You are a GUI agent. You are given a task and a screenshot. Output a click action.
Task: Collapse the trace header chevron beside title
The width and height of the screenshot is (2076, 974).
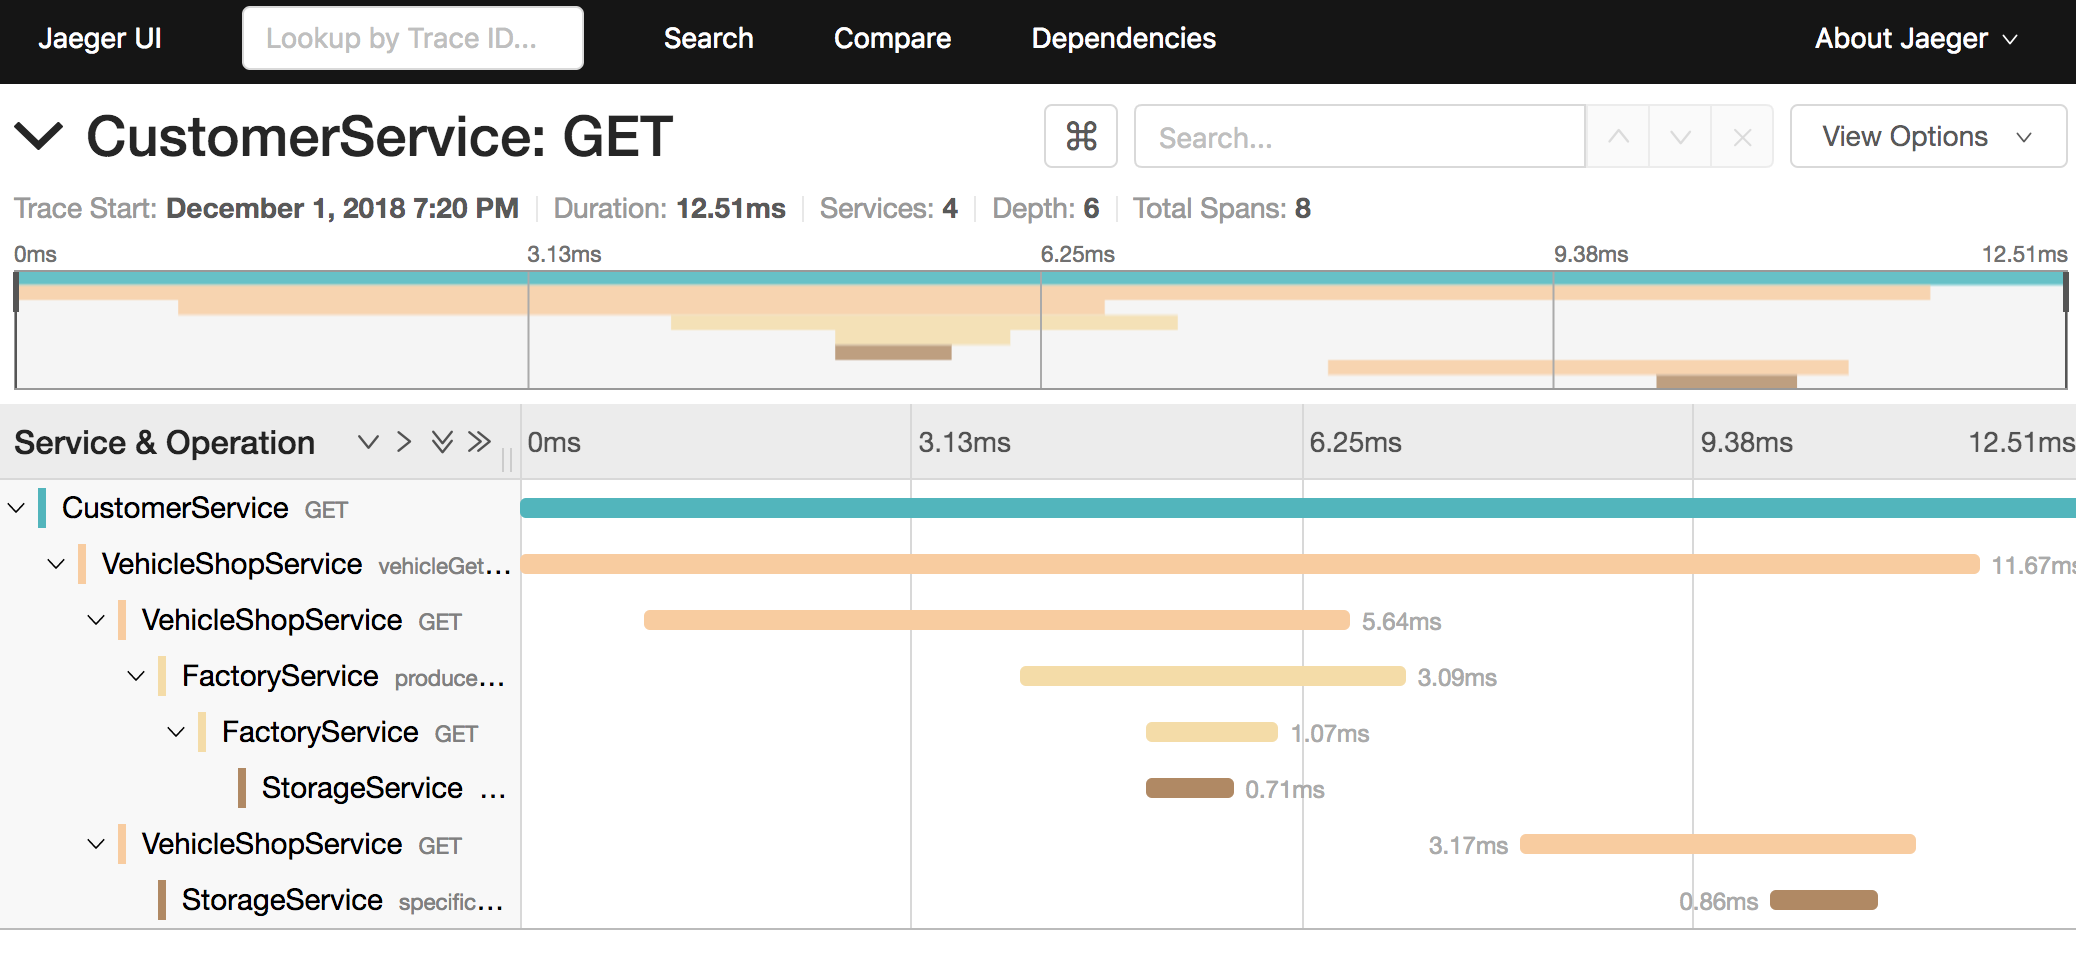pos(40,136)
